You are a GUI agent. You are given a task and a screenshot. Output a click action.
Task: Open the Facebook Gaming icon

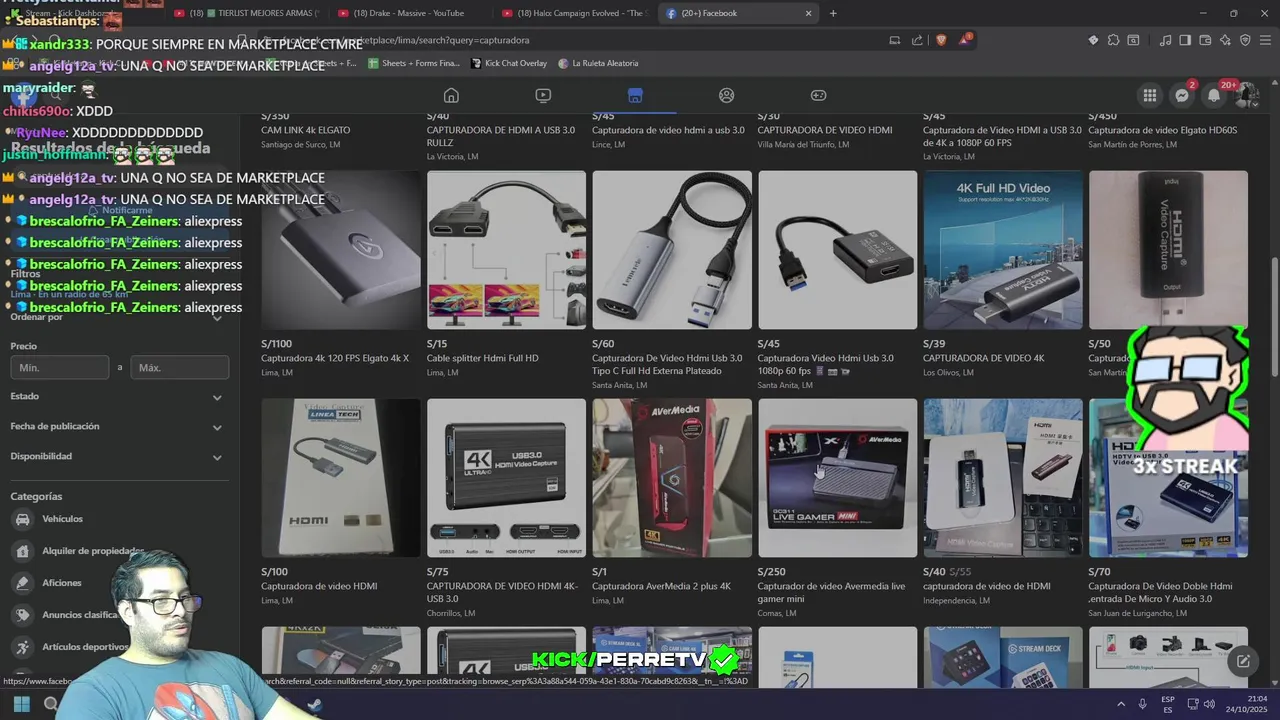click(818, 95)
